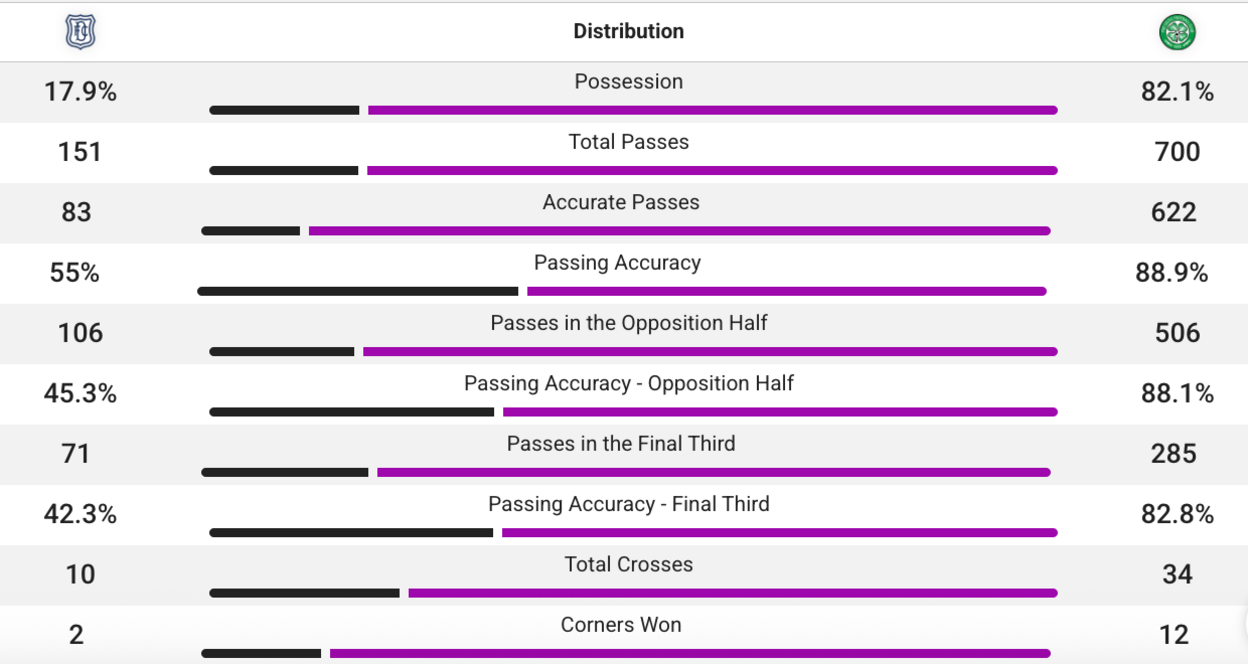Image resolution: width=1248 pixels, height=664 pixels.
Task: Click the purple Corners Won bar
Action: [690, 654]
